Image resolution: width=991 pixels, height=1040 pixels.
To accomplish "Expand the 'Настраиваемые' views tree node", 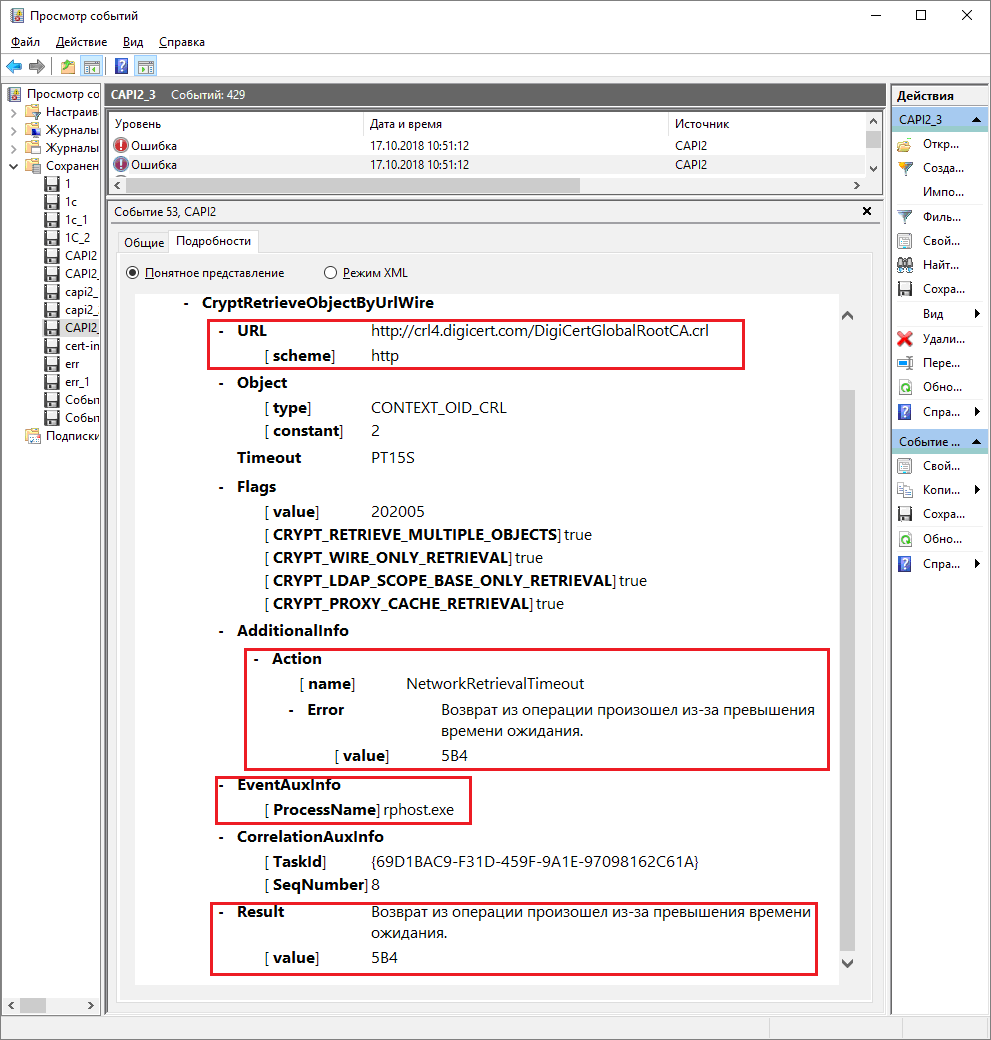I will 14,112.
